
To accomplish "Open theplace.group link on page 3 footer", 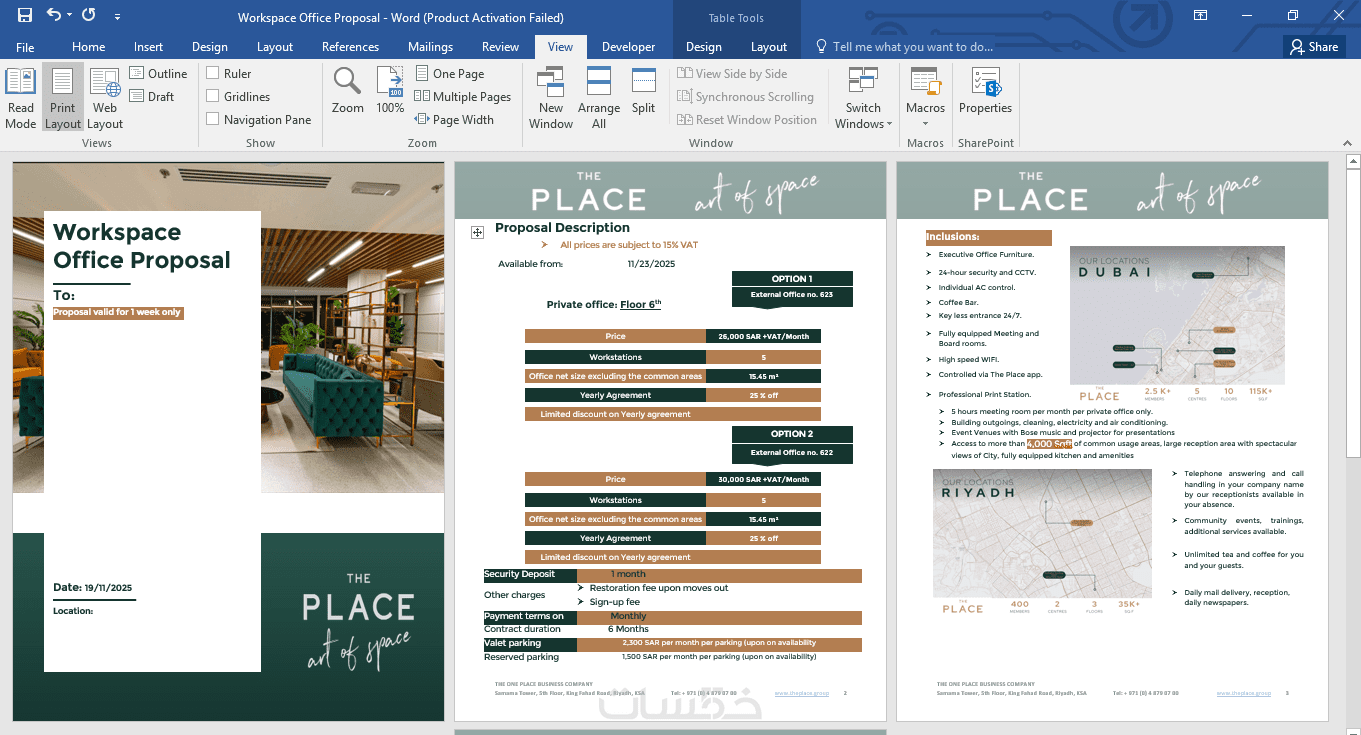I will pos(1244,693).
